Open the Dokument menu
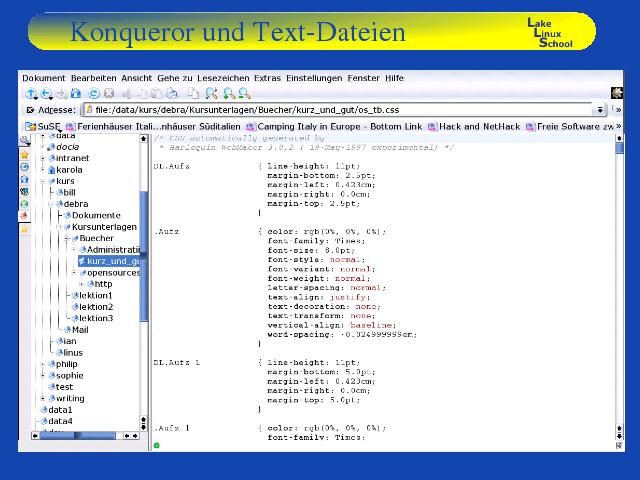The width and height of the screenshot is (640, 480). 43,78
